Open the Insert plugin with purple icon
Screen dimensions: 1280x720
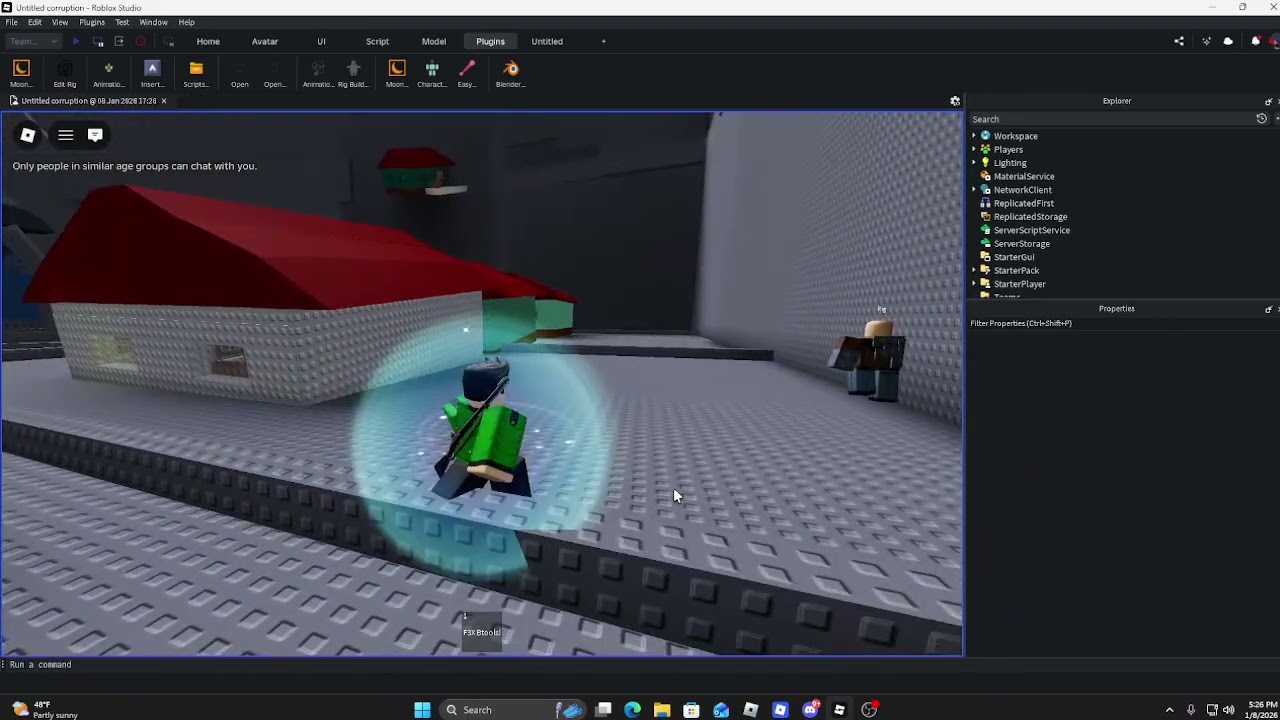pyautogui.click(x=152, y=73)
